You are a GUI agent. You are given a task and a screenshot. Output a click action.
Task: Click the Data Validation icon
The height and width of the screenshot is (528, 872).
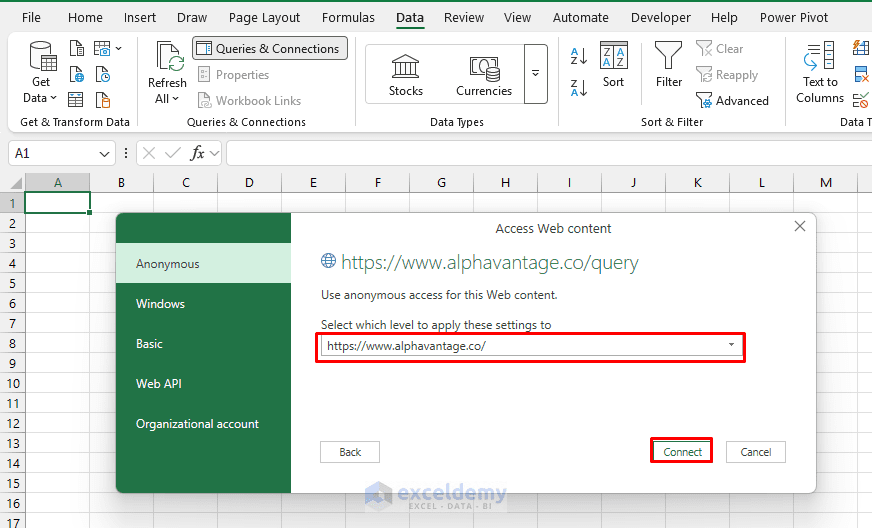coord(860,100)
